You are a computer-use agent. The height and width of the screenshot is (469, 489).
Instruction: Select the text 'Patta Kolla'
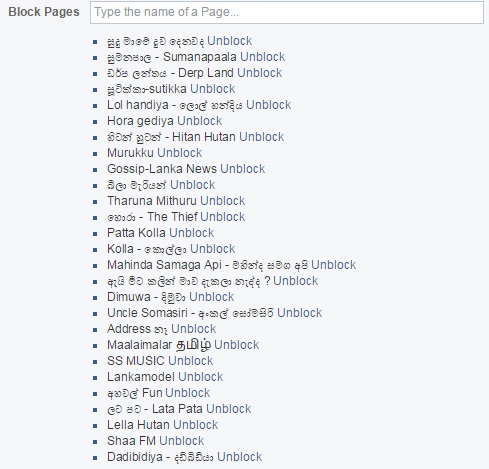click(x=136, y=233)
